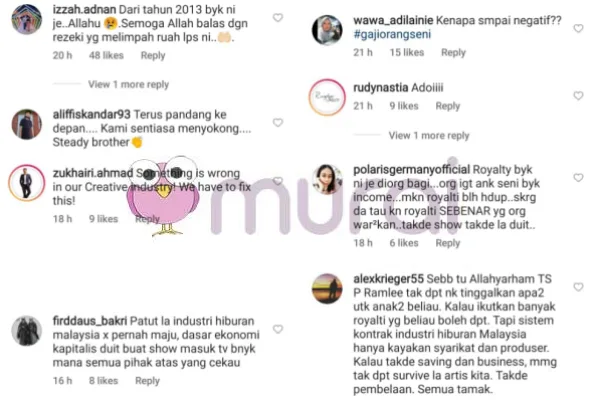Screen dimensions: 600x400
Task: Reply to firddaus_bakri's comment
Action: click(x=147, y=381)
